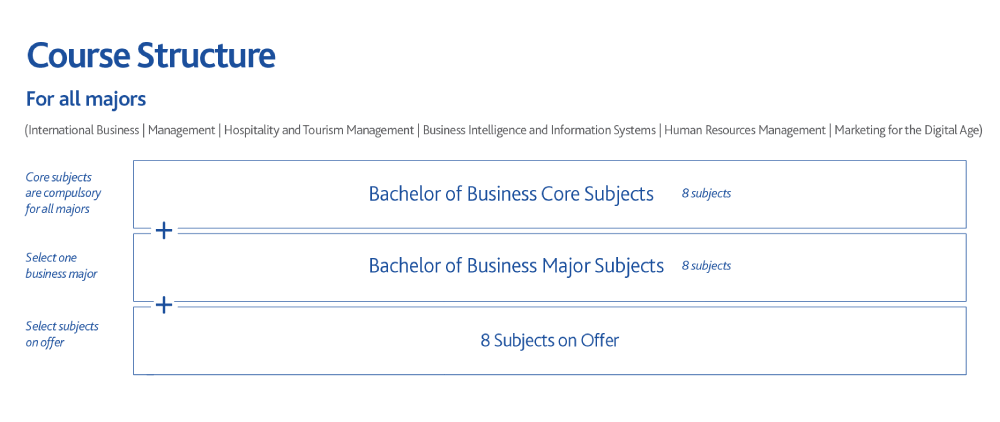Click the Course Structure title
The width and height of the screenshot is (1000, 422).
(151, 55)
